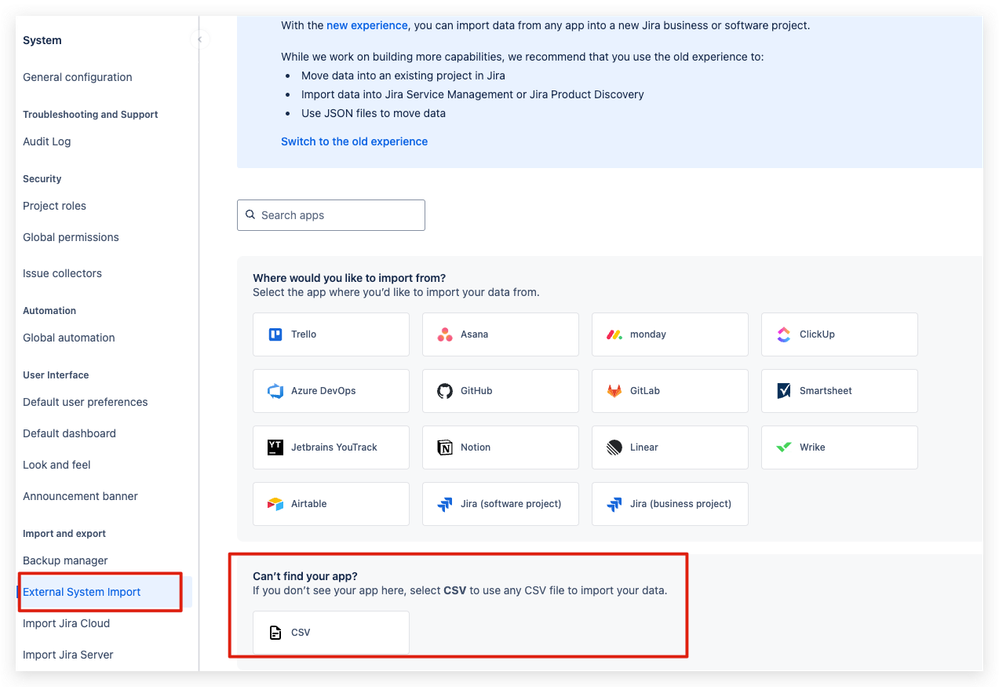
Task: Click the CSV file icon
Action: 275,633
